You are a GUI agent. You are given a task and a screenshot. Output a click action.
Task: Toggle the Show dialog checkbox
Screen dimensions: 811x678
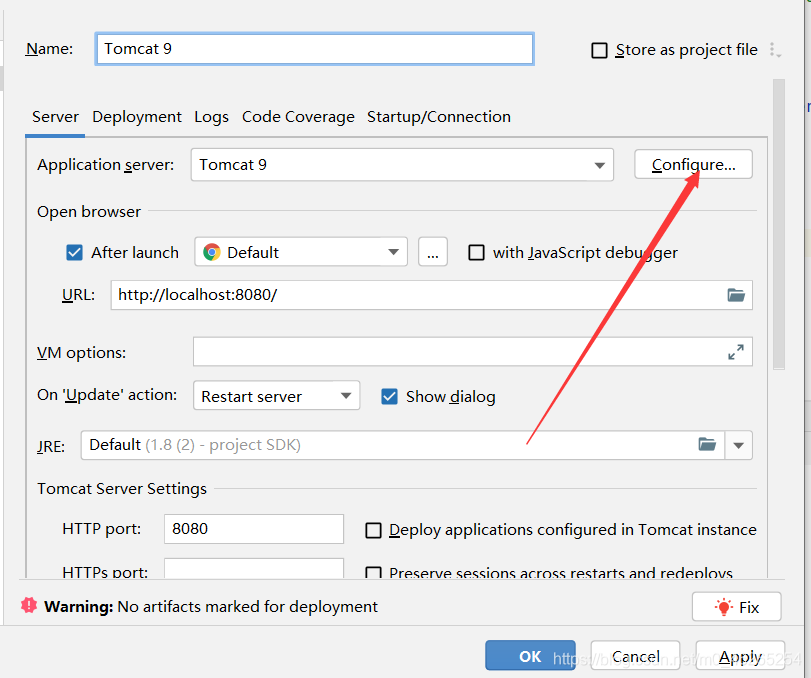(390, 397)
